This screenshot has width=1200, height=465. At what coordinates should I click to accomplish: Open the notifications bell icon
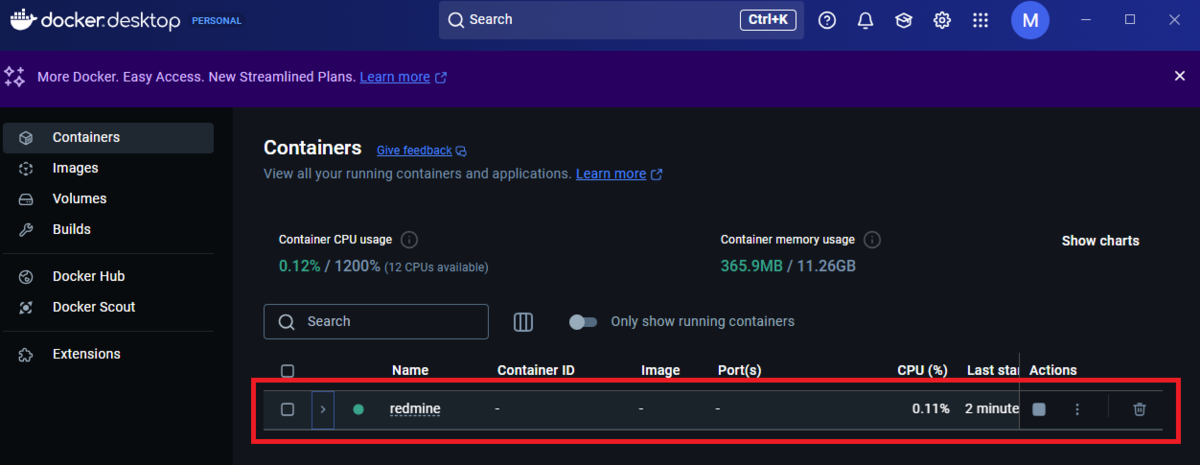[866, 20]
